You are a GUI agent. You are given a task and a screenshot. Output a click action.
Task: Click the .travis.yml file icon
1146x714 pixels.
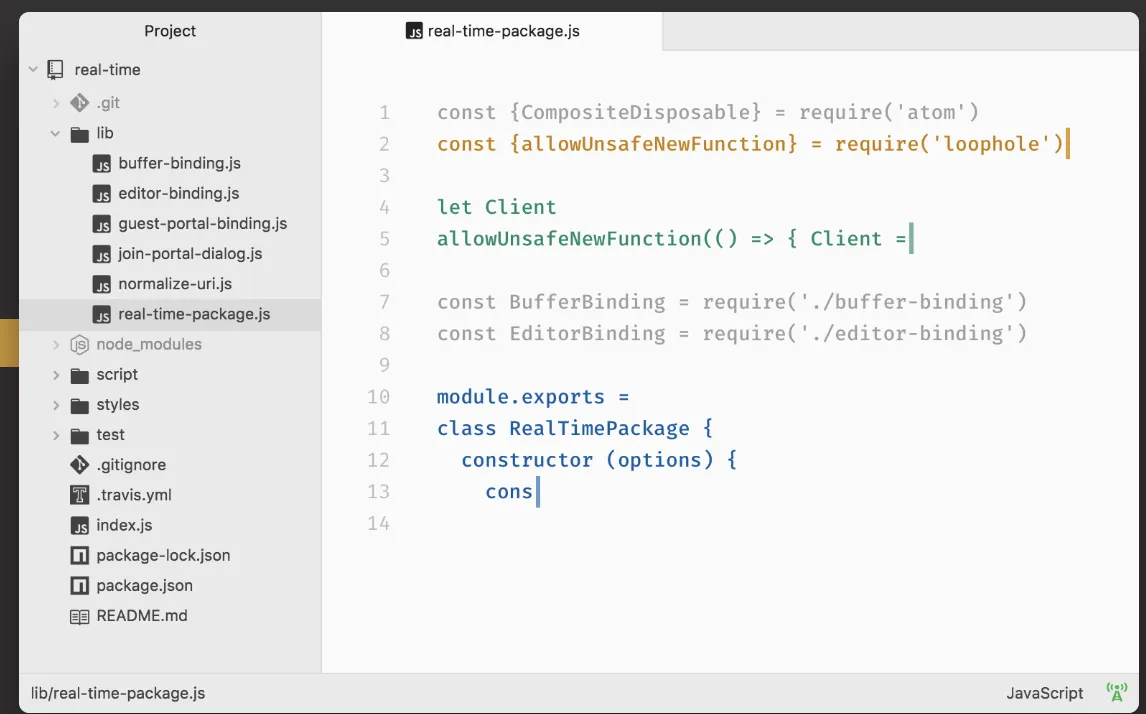[x=79, y=495]
